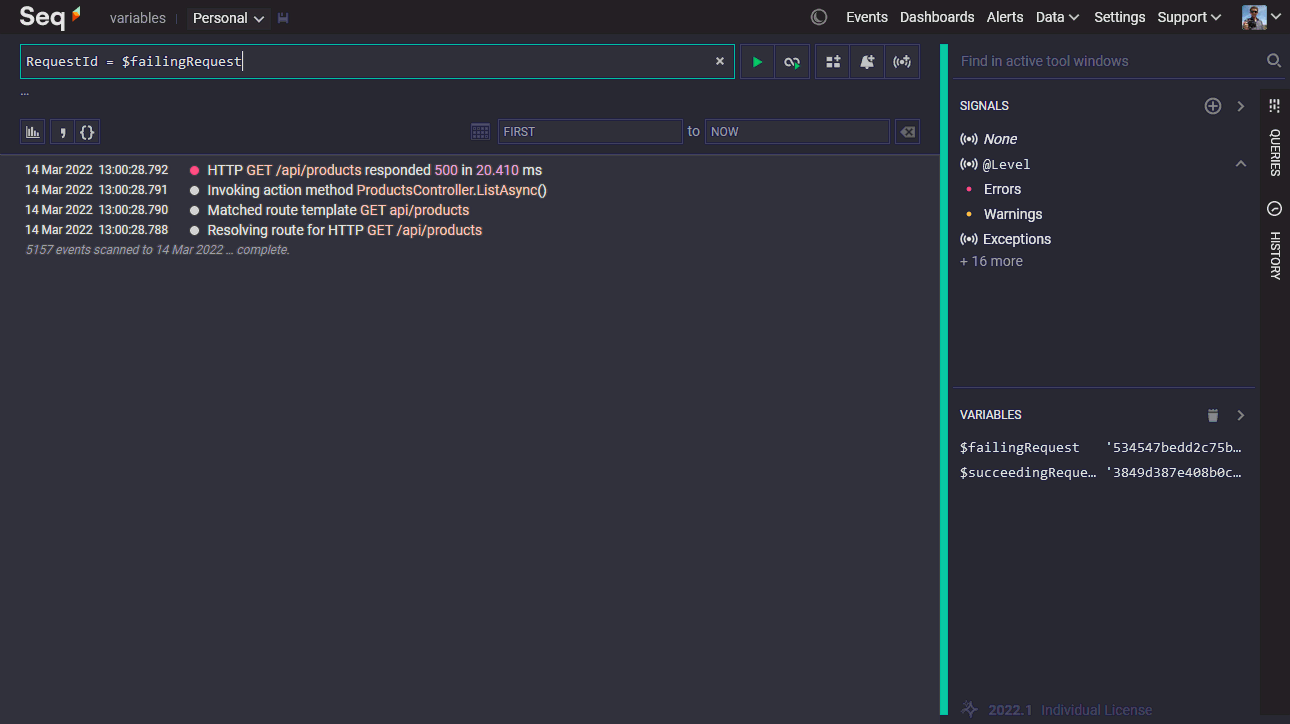Toggle the histogram chart view
1290x724 pixels.
pyautogui.click(x=34, y=132)
